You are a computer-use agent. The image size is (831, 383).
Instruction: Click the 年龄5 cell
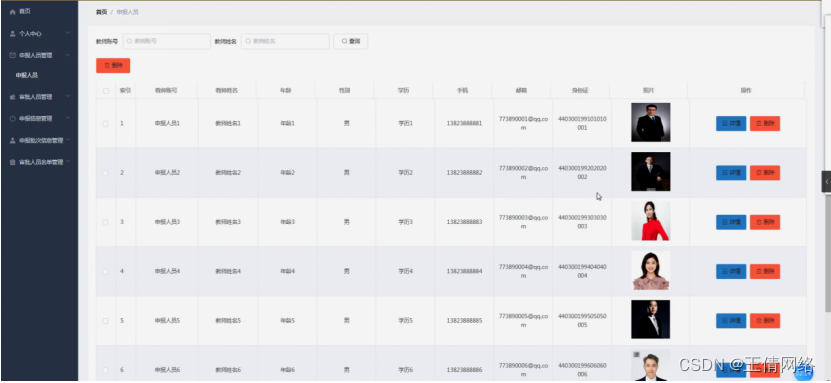tap(287, 320)
